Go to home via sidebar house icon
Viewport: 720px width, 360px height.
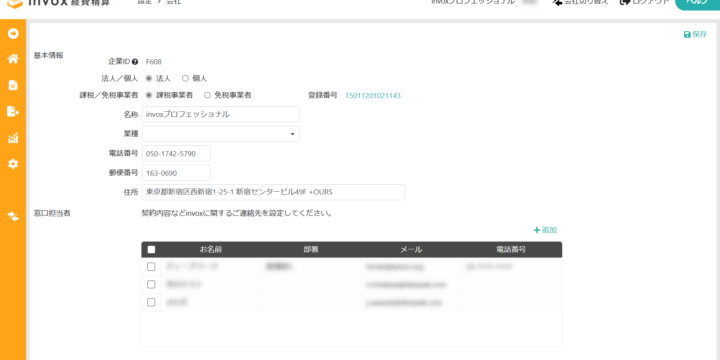(x=13, y=59)
